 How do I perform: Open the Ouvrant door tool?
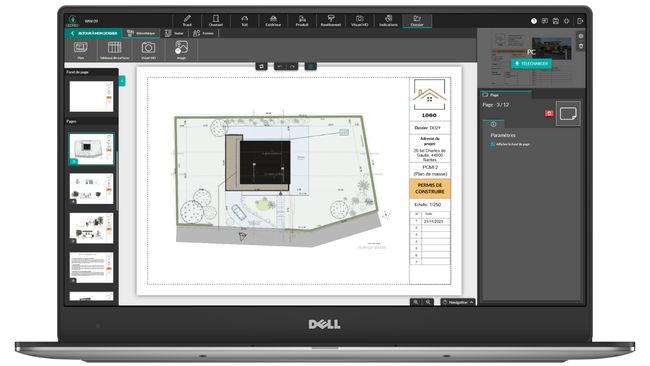(x=216, y=21)
